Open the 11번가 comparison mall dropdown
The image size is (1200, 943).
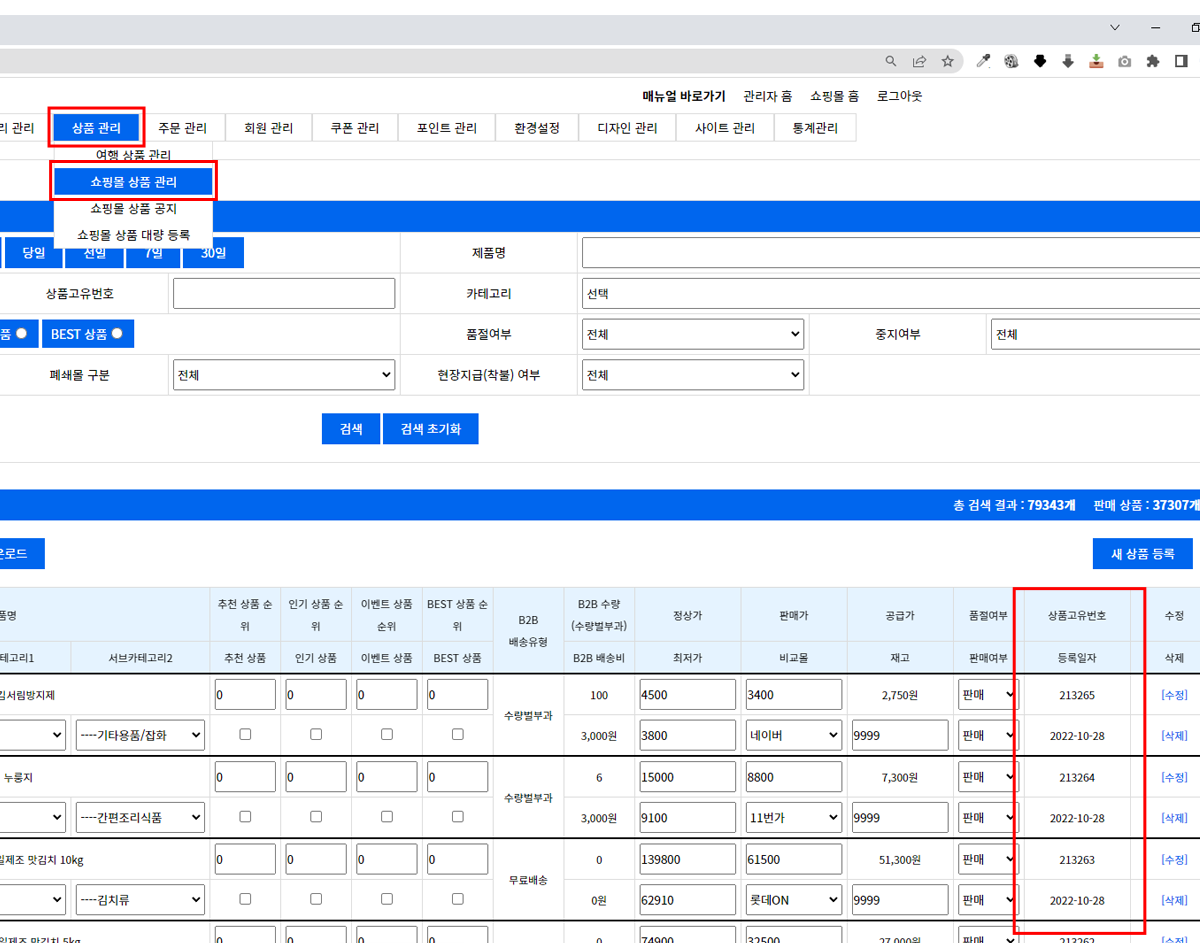click(x=794, y=817)
